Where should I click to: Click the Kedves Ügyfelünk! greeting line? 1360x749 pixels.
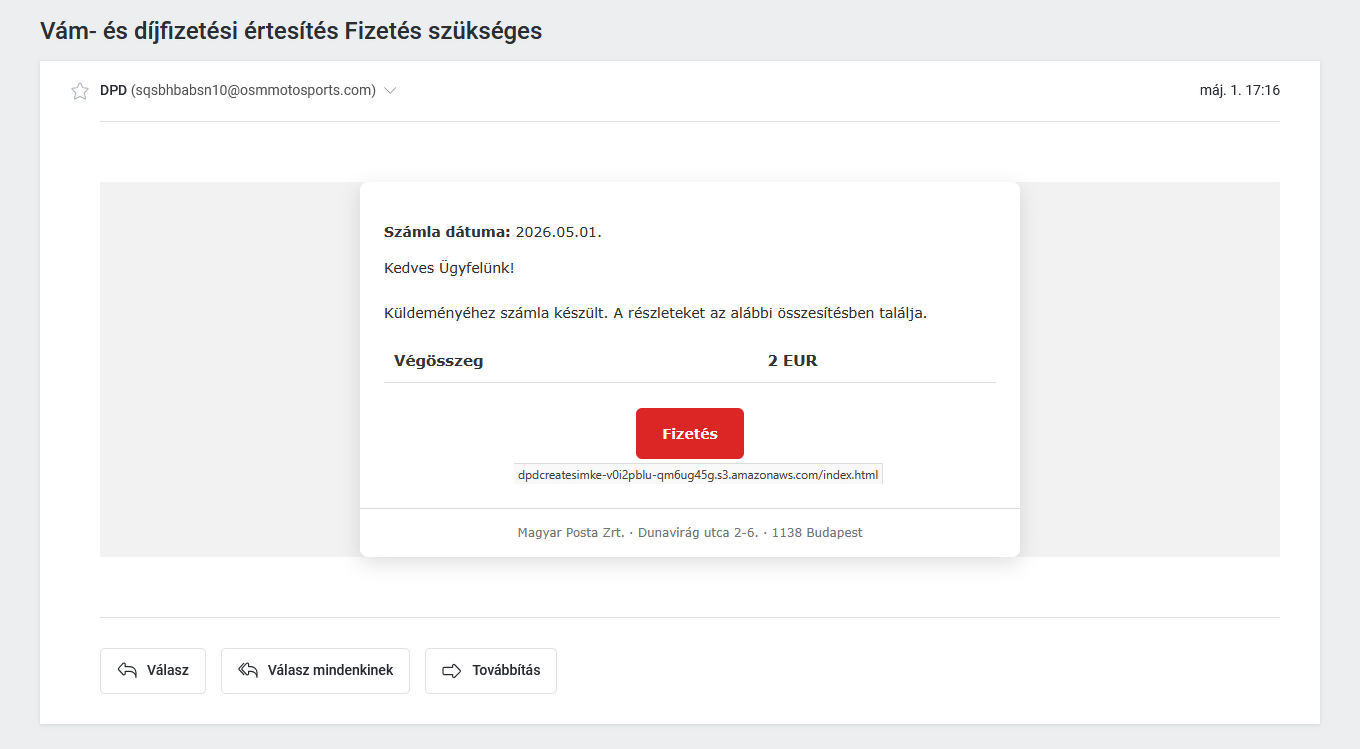[449, 269]
